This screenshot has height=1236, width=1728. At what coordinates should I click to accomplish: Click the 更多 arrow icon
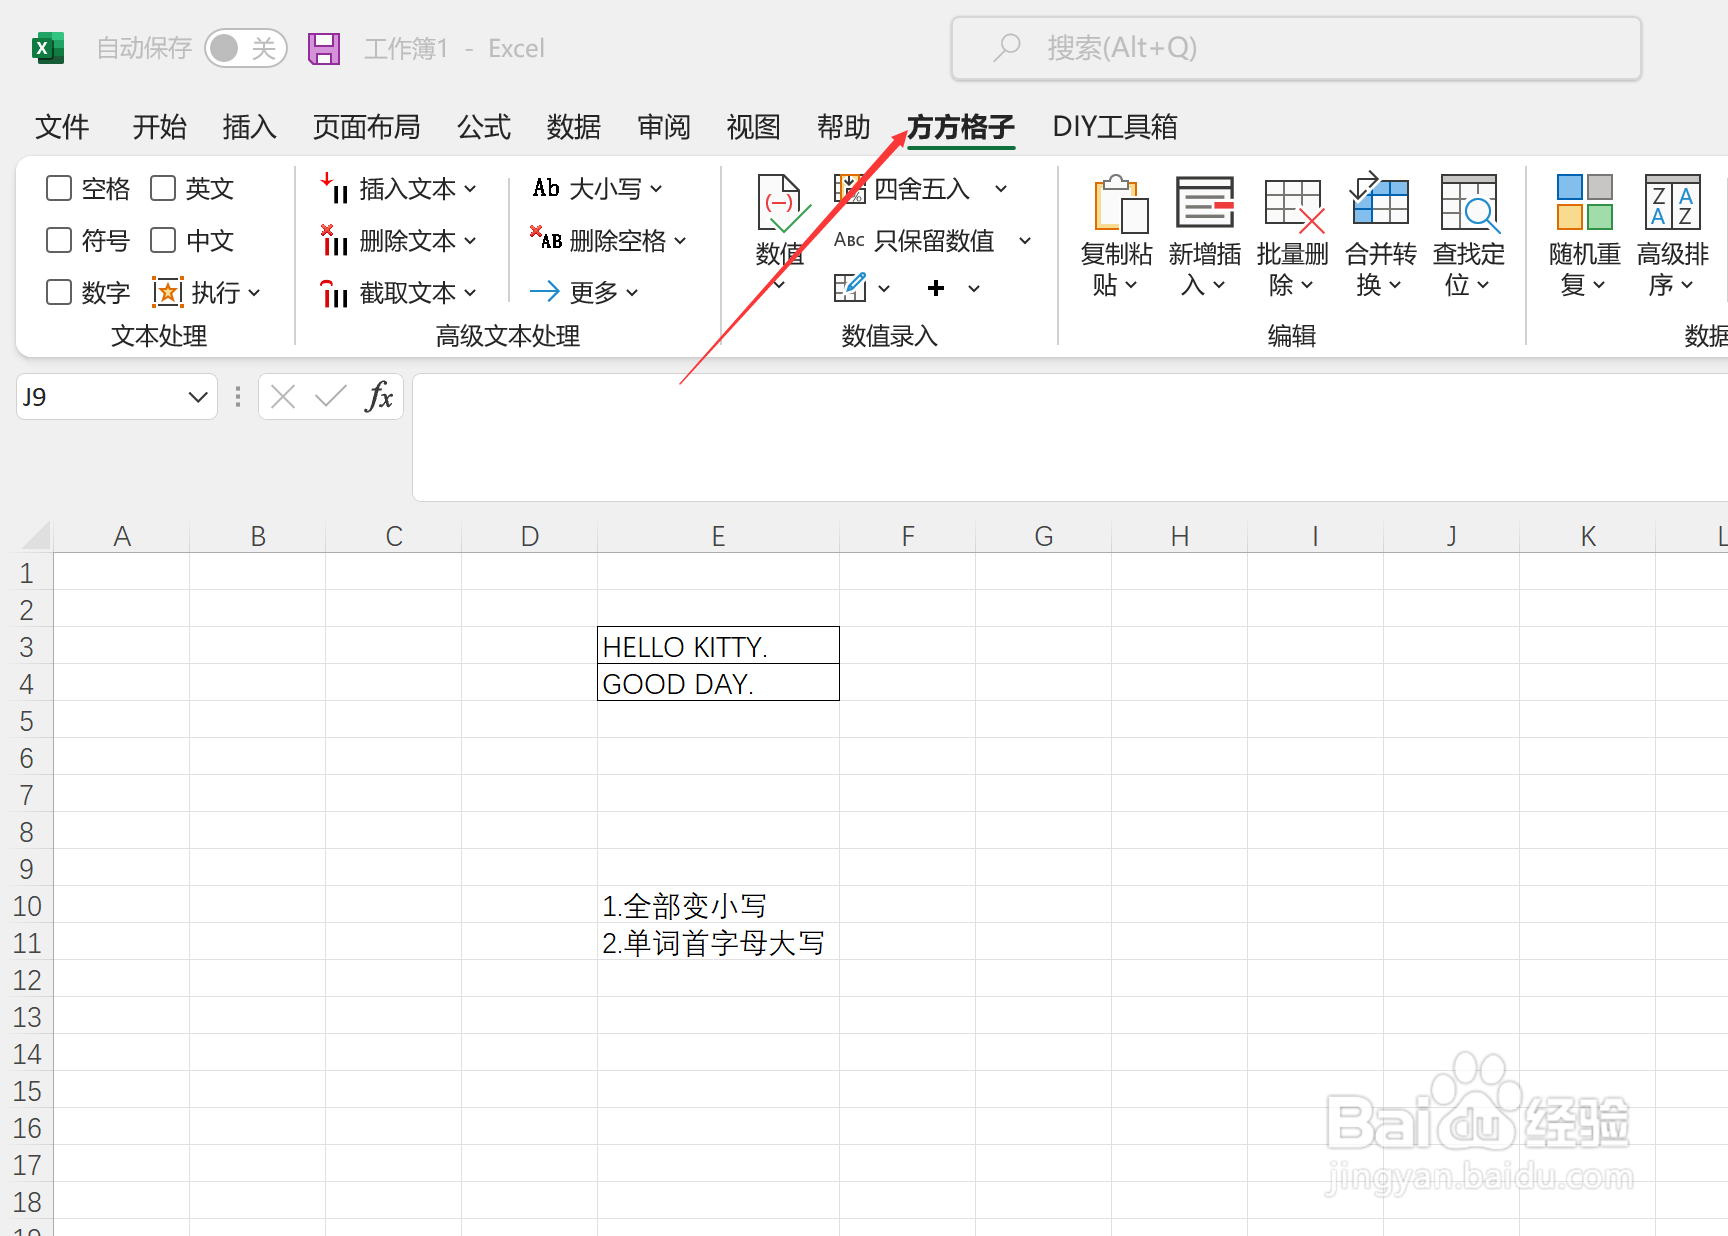tap(545, 291)
